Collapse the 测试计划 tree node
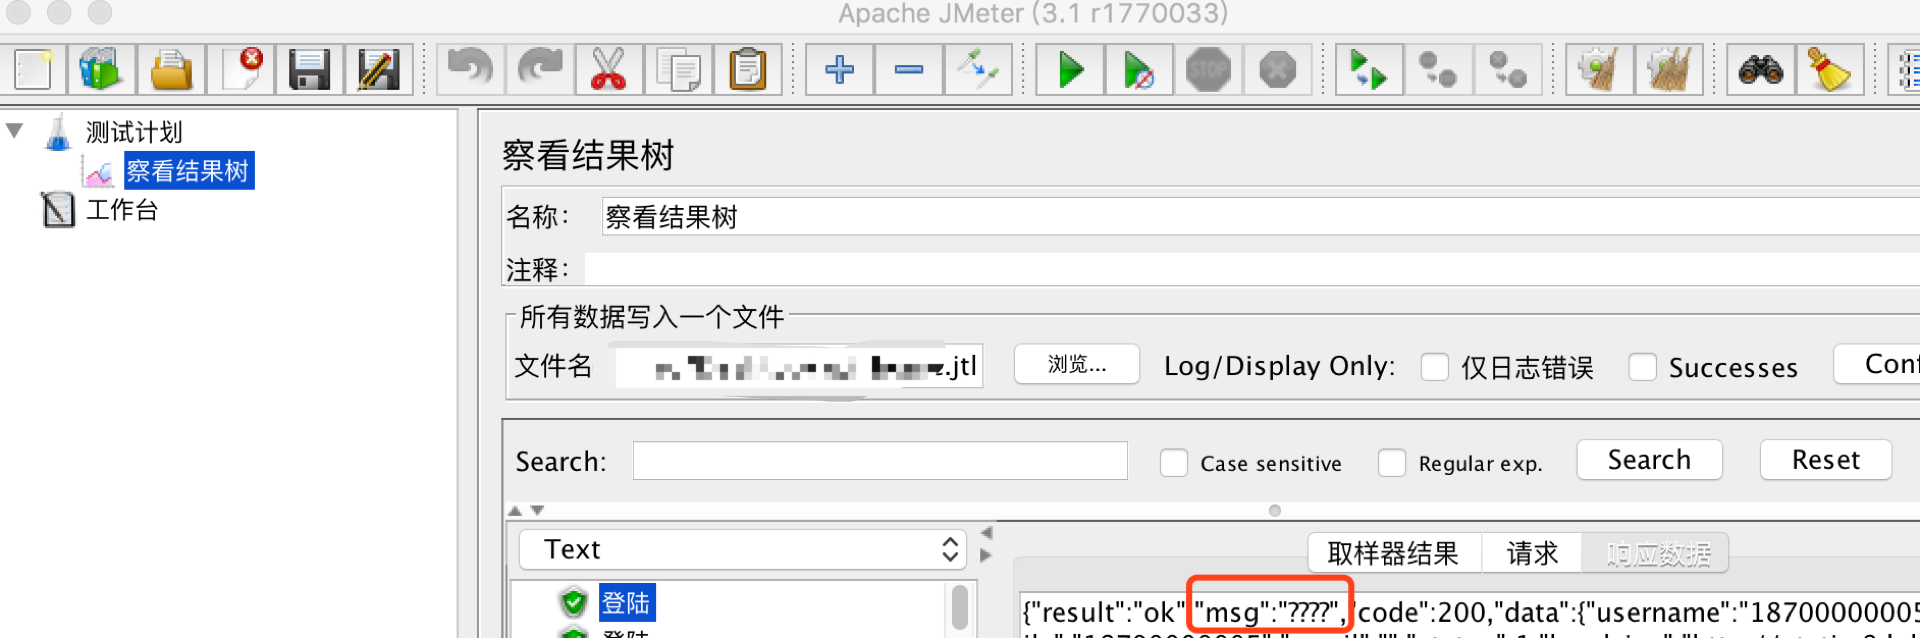 click(x=15, y=131)
